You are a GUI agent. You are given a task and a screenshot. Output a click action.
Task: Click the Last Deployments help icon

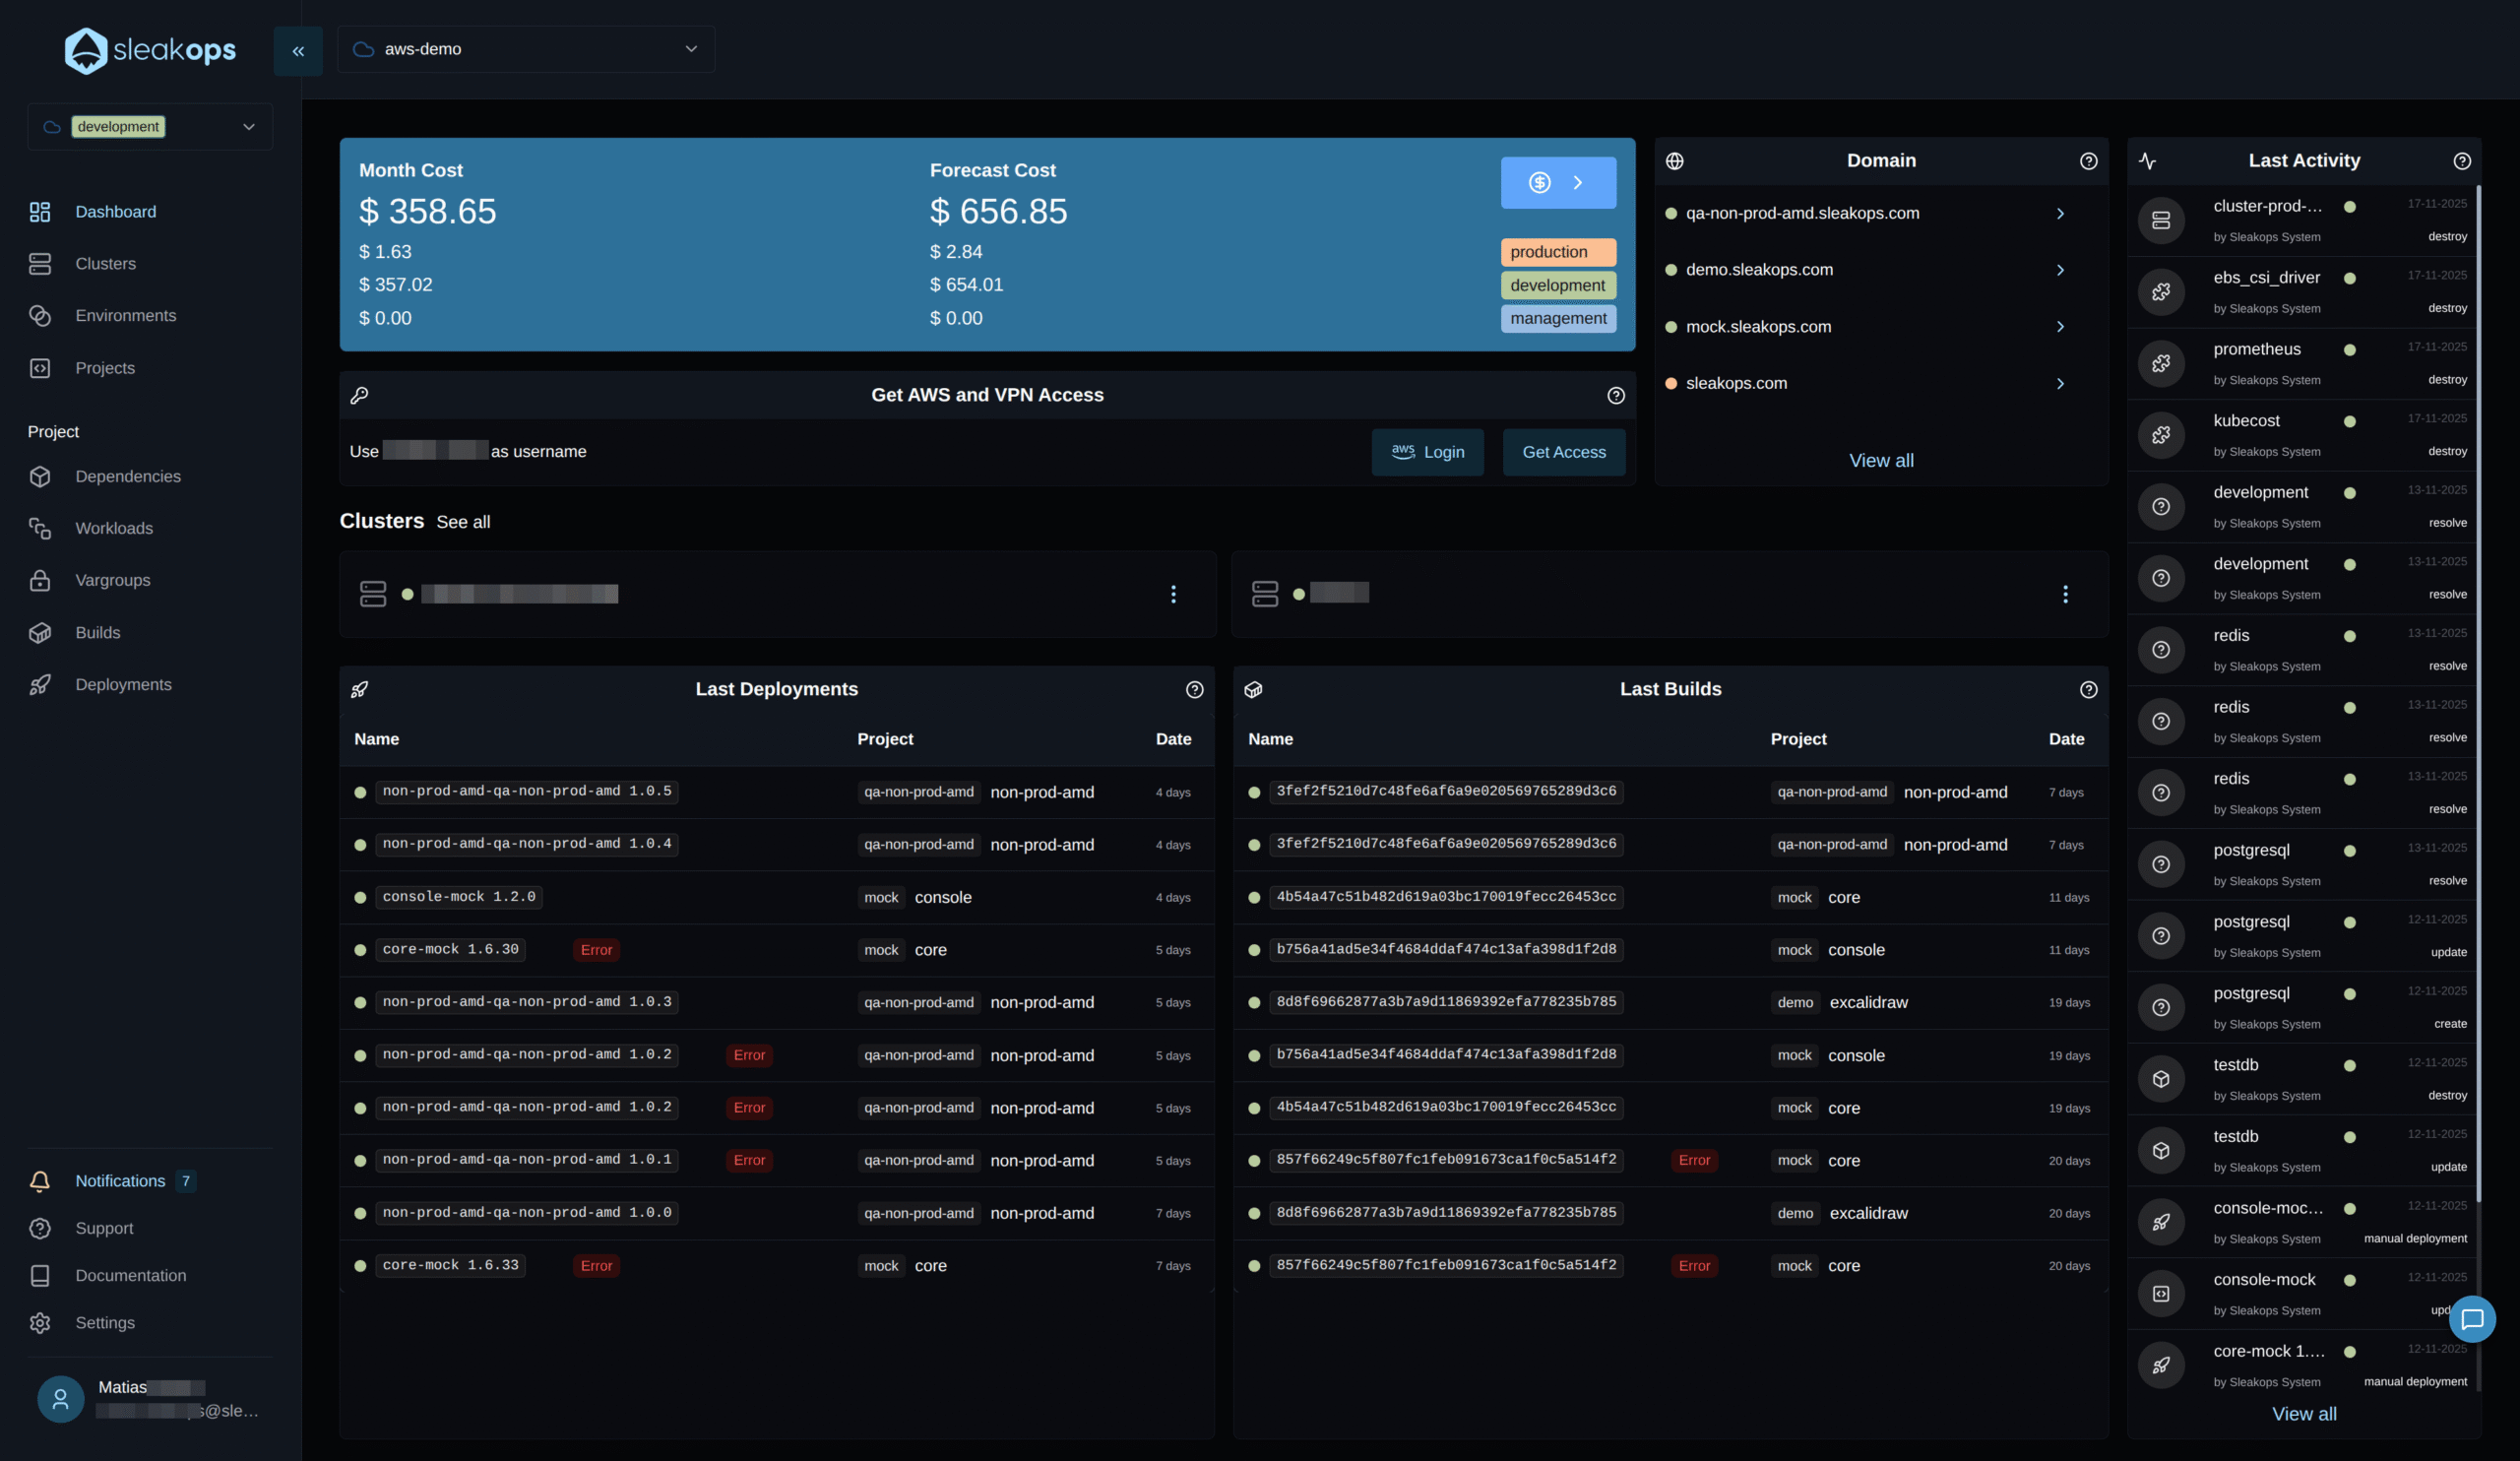click(1194, 689)
